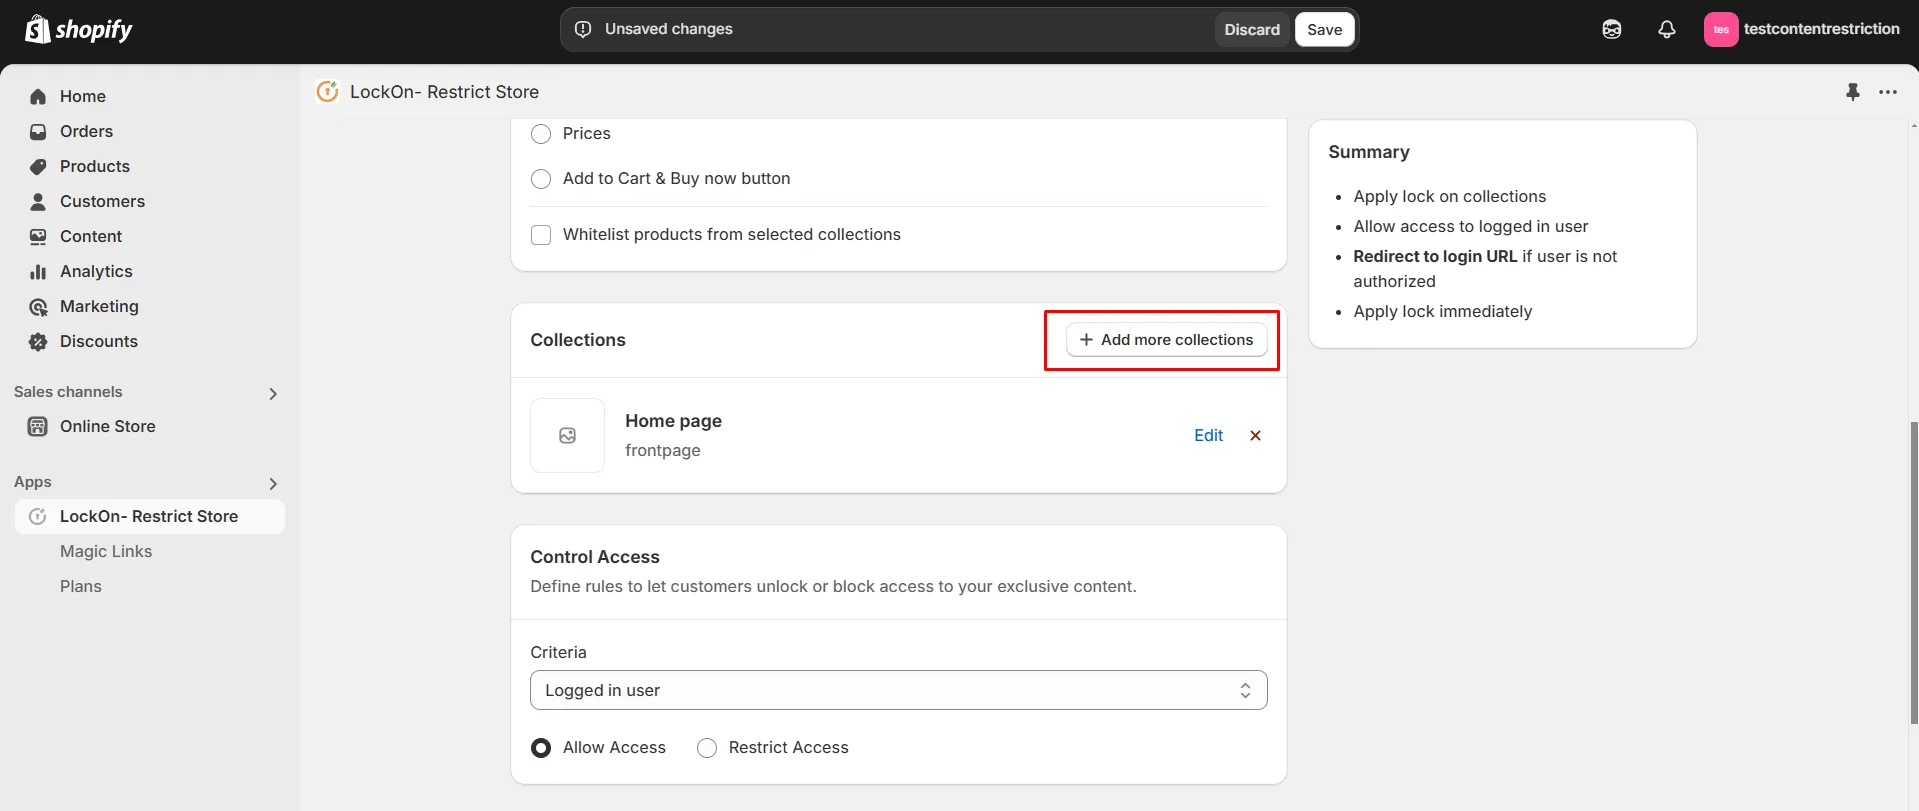Click the 'Summary' heading
Image resolution: width=1919 pixels, height=811 pixels.
click(1368, 152)
